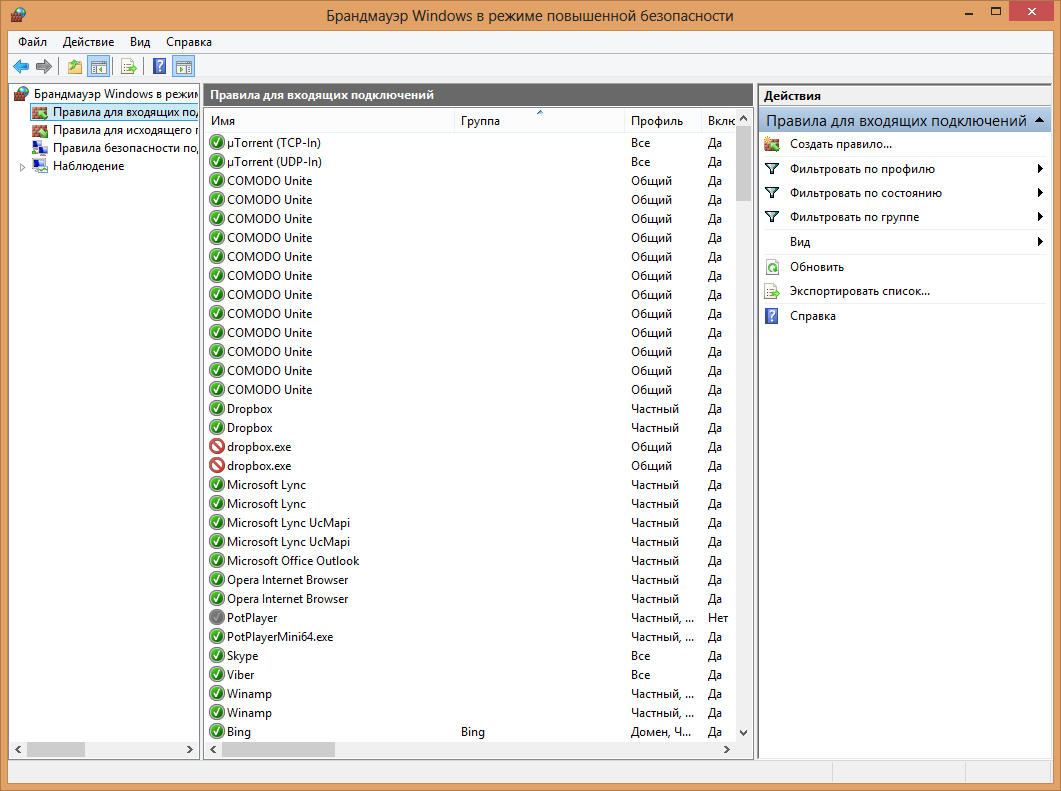Click the icon next to Создать правило
Image resolution: width=1061 pixels, height=791 pixels.
click(772, 144)
